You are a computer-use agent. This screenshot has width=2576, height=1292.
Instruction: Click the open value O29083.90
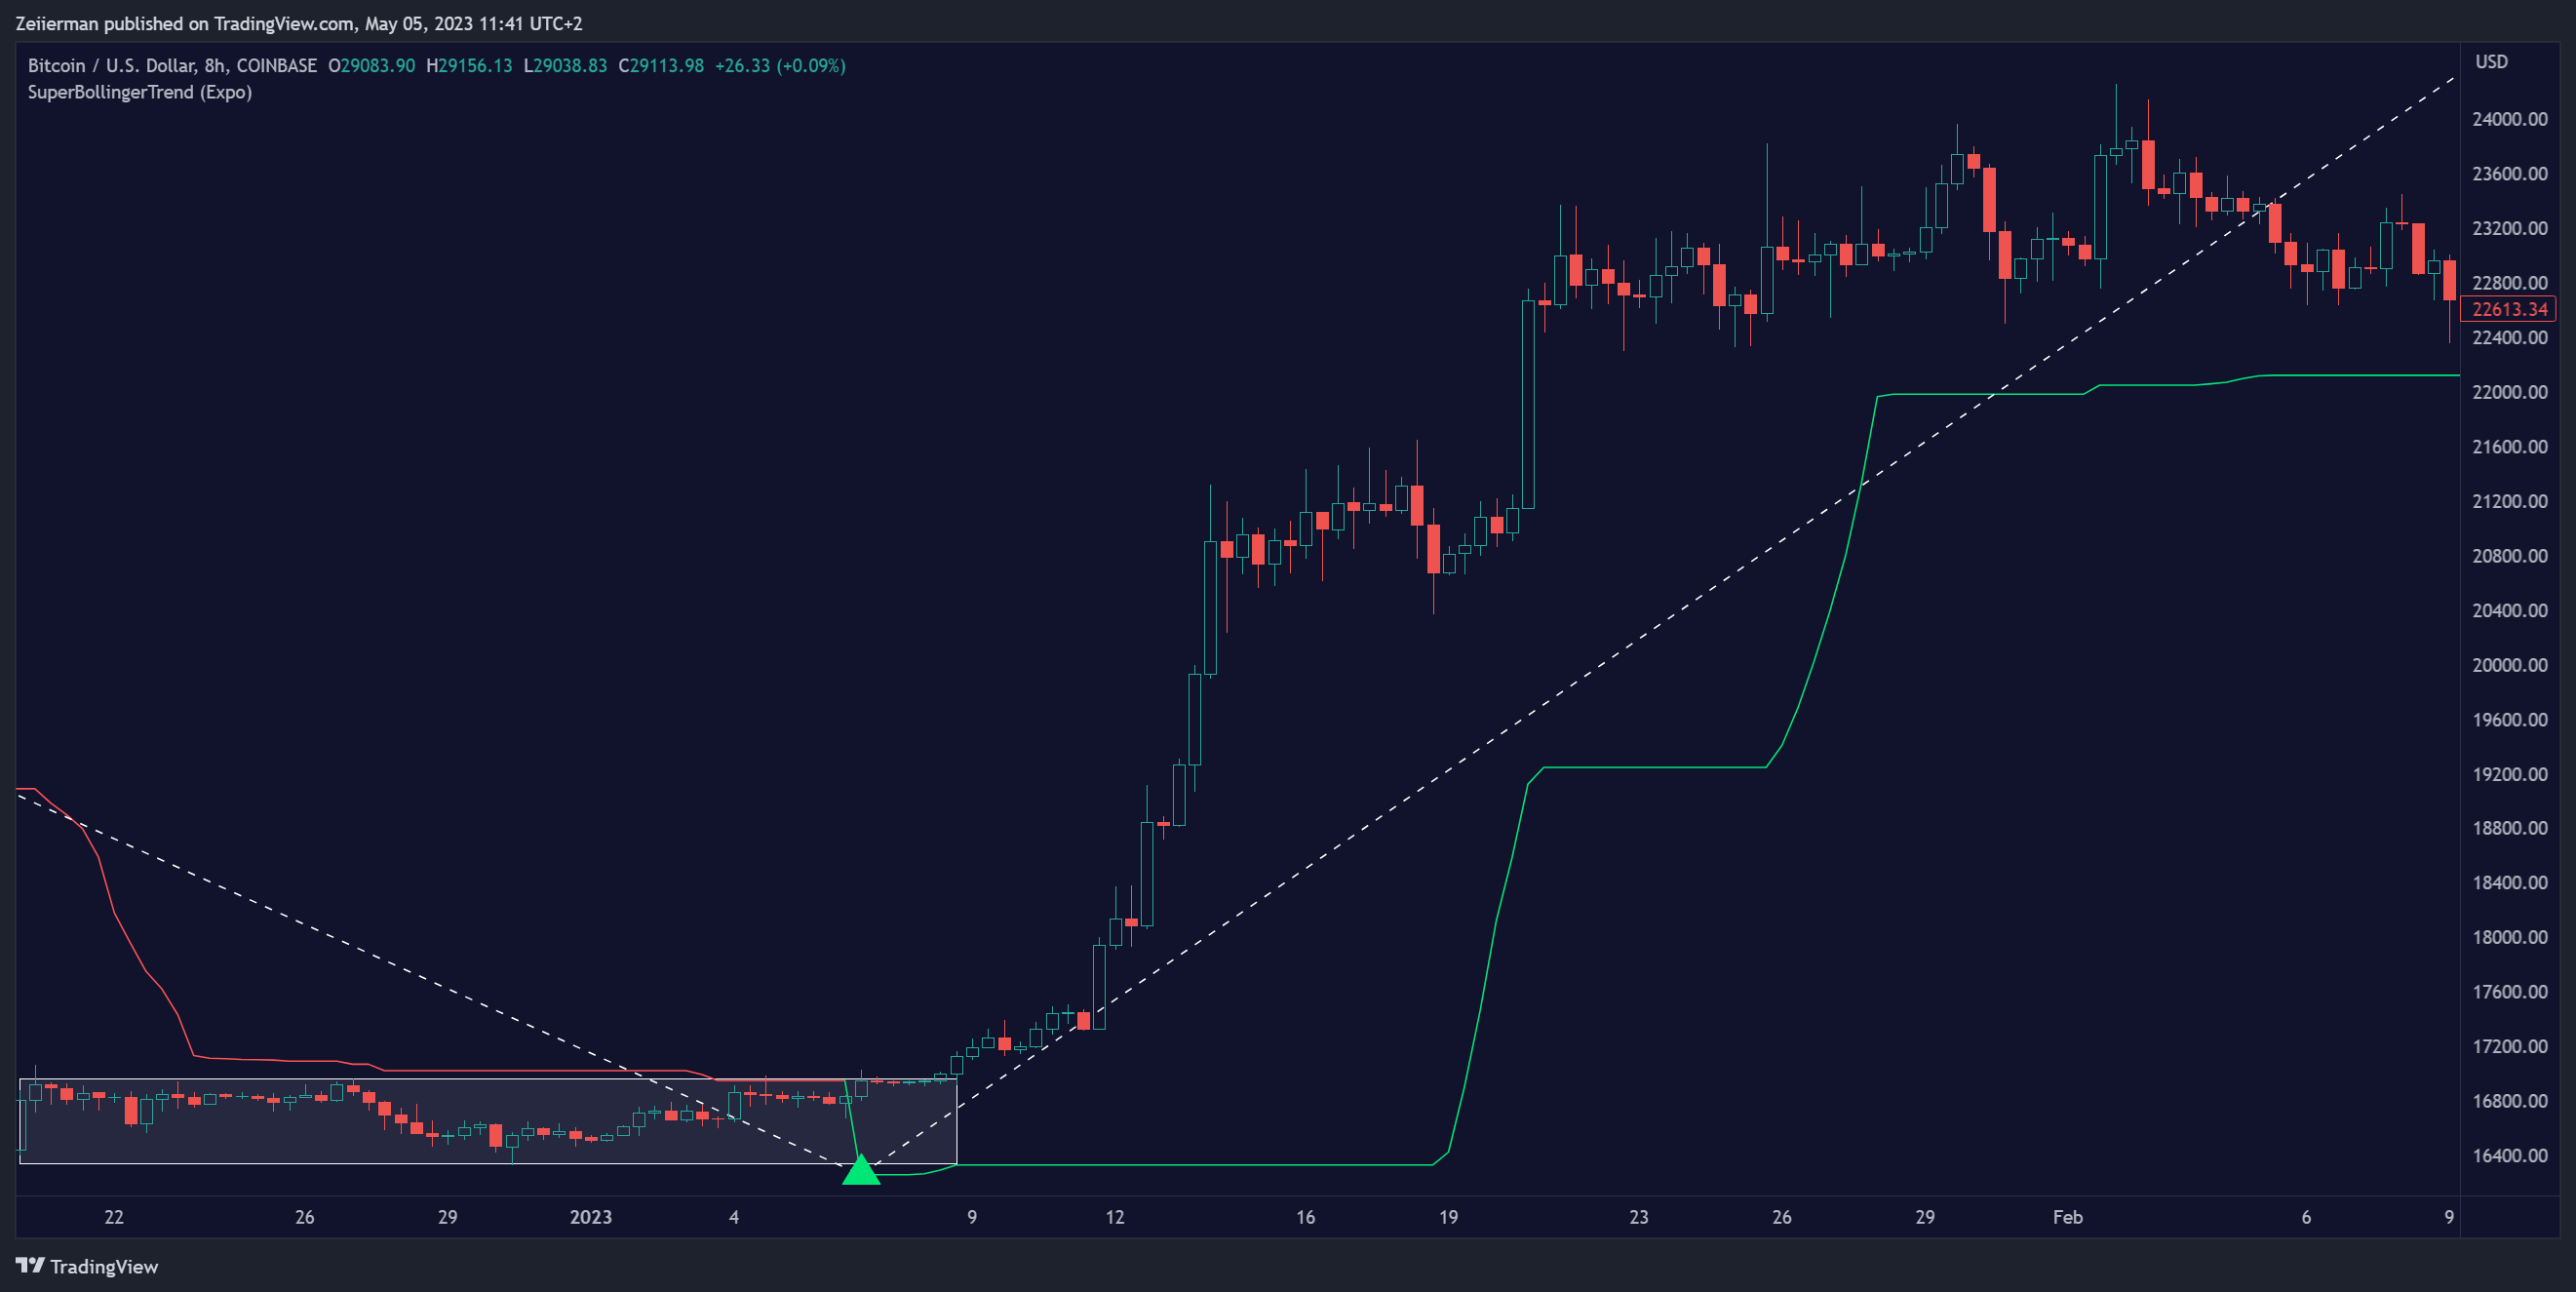coord(371,65)
